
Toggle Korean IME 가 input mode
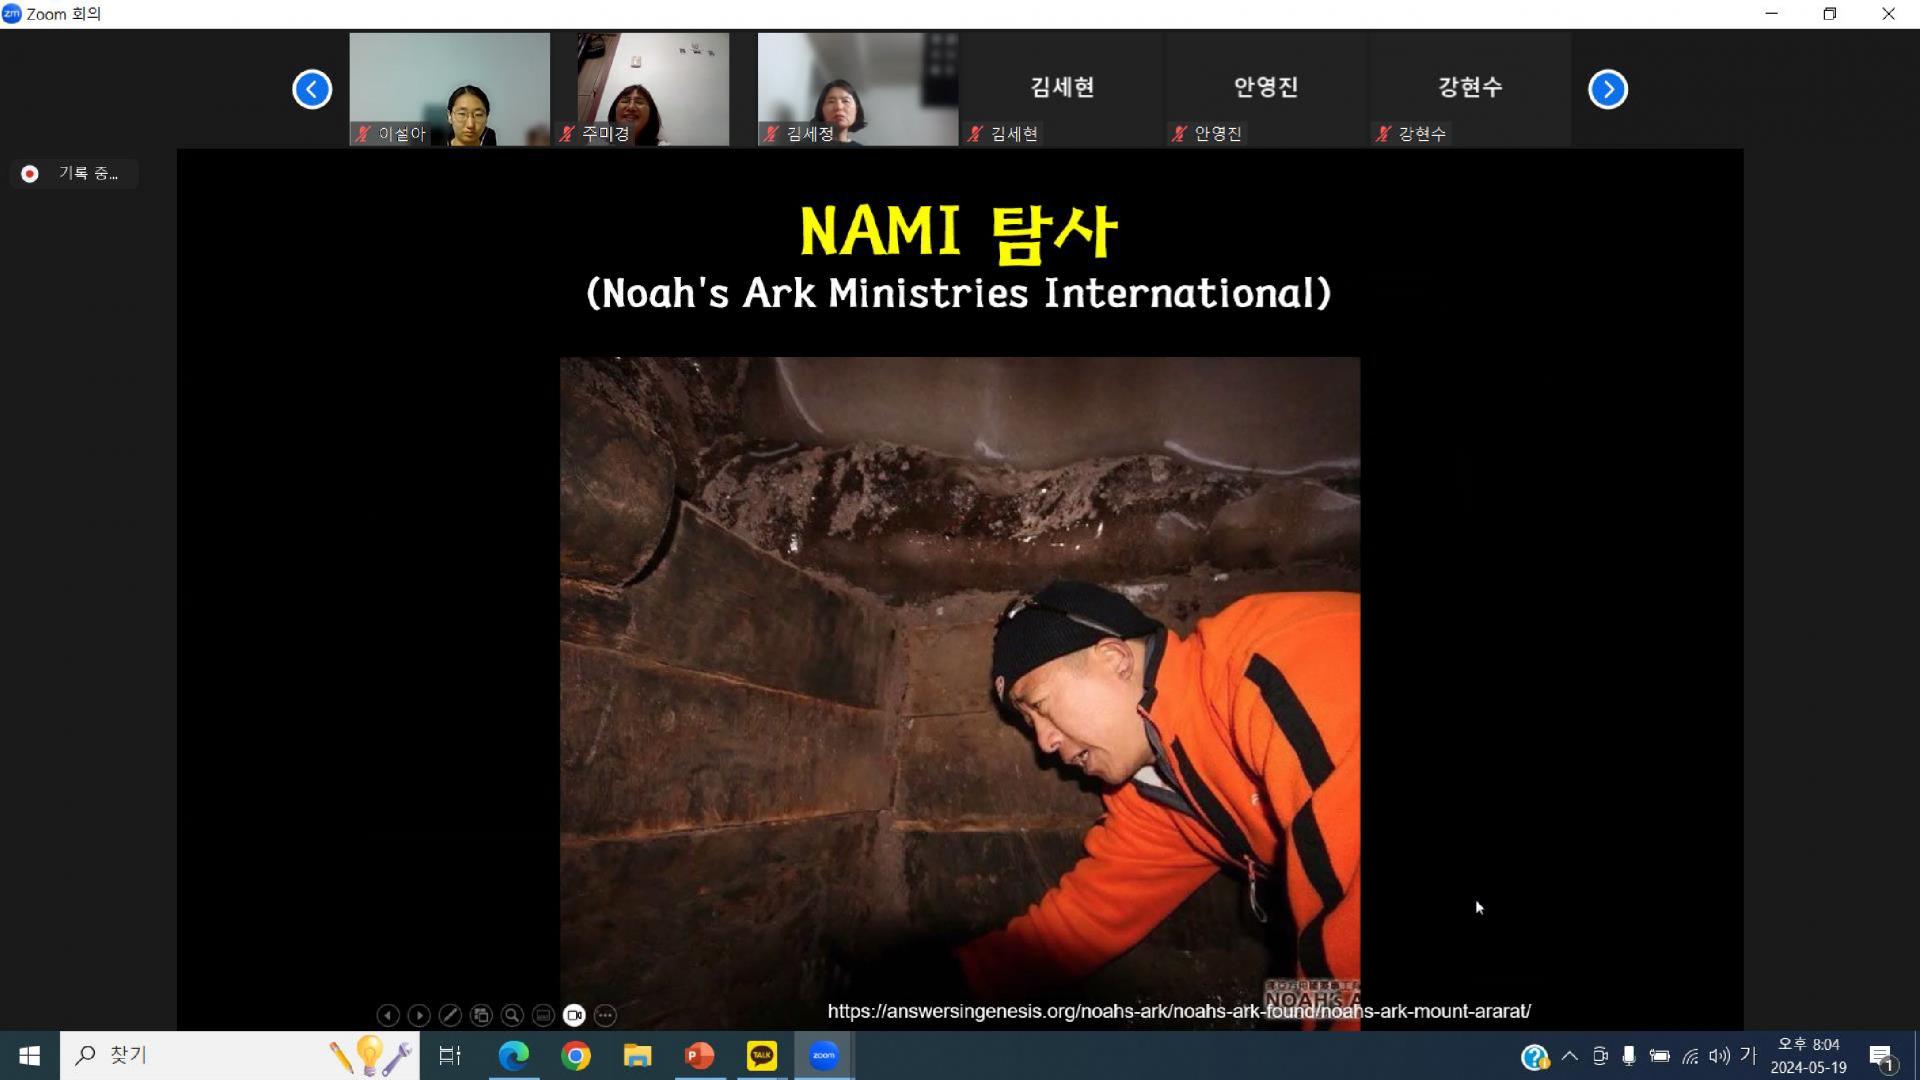tap(1748, 1054)
